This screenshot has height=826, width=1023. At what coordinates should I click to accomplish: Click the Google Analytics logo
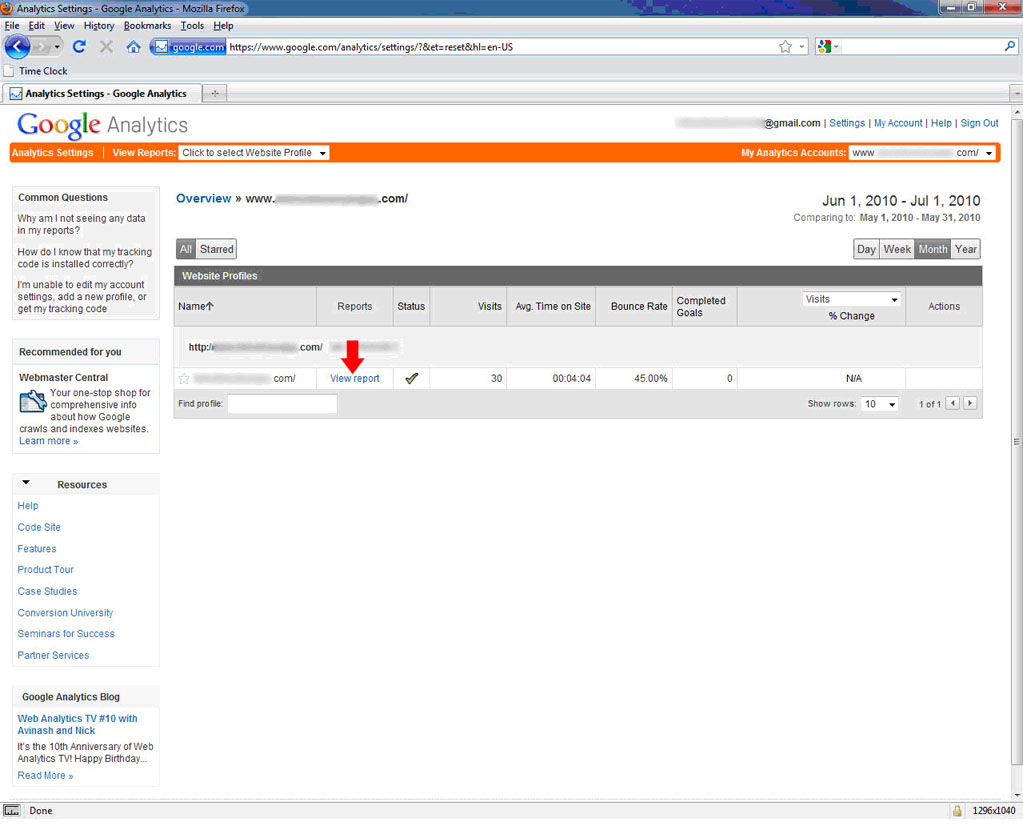(100, 125)
